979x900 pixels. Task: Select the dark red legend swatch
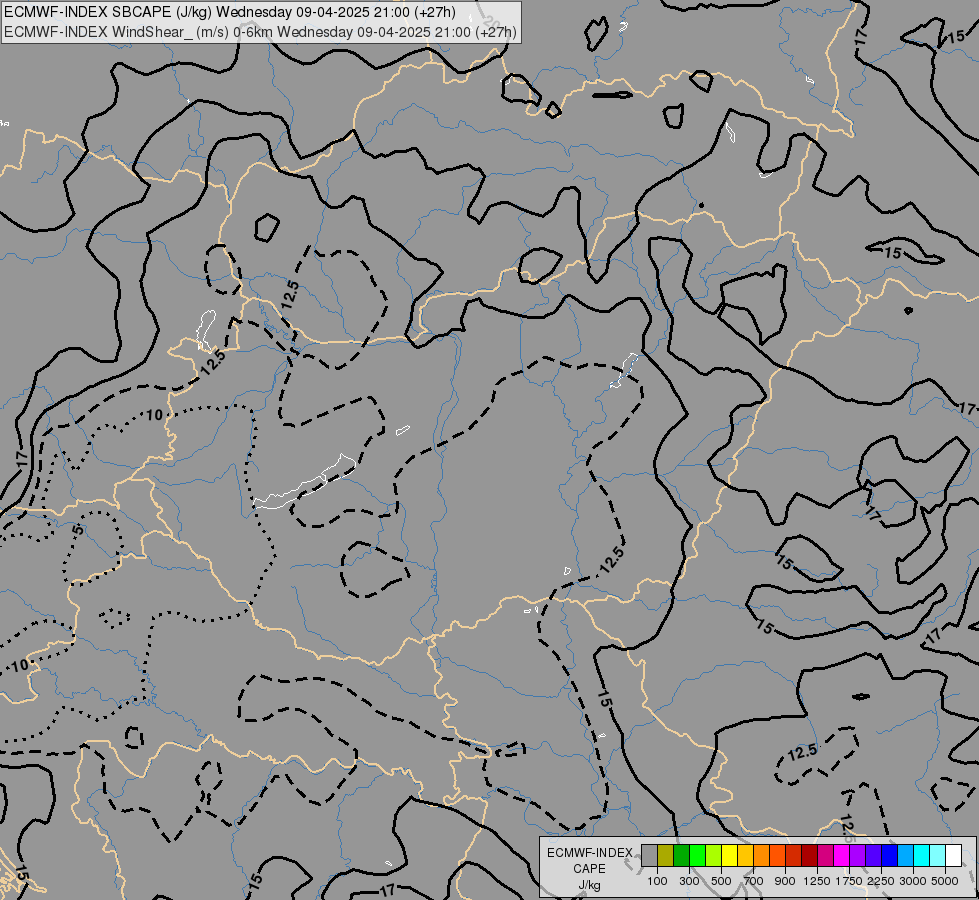click(x=810, y=856)
